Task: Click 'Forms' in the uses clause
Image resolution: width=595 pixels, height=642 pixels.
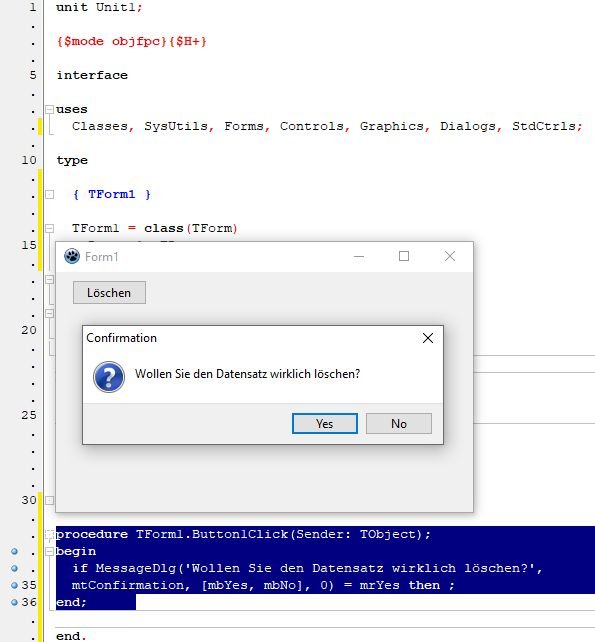Action: coord(244,126)
